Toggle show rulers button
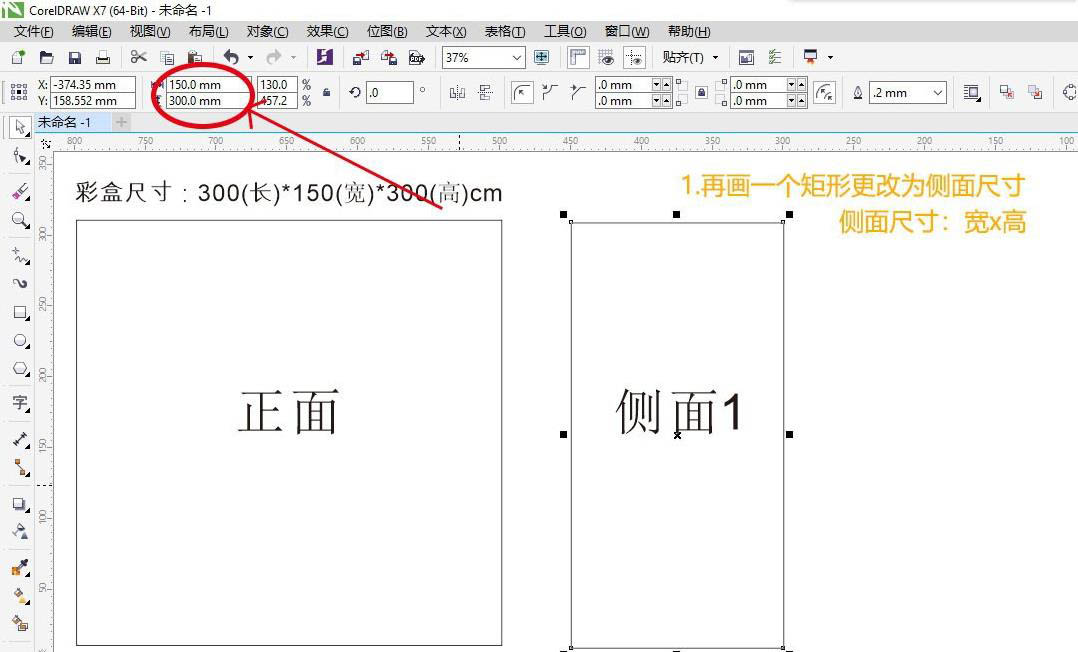The image size is (1078, 652). pyautogui.click(x=577, y=58)
